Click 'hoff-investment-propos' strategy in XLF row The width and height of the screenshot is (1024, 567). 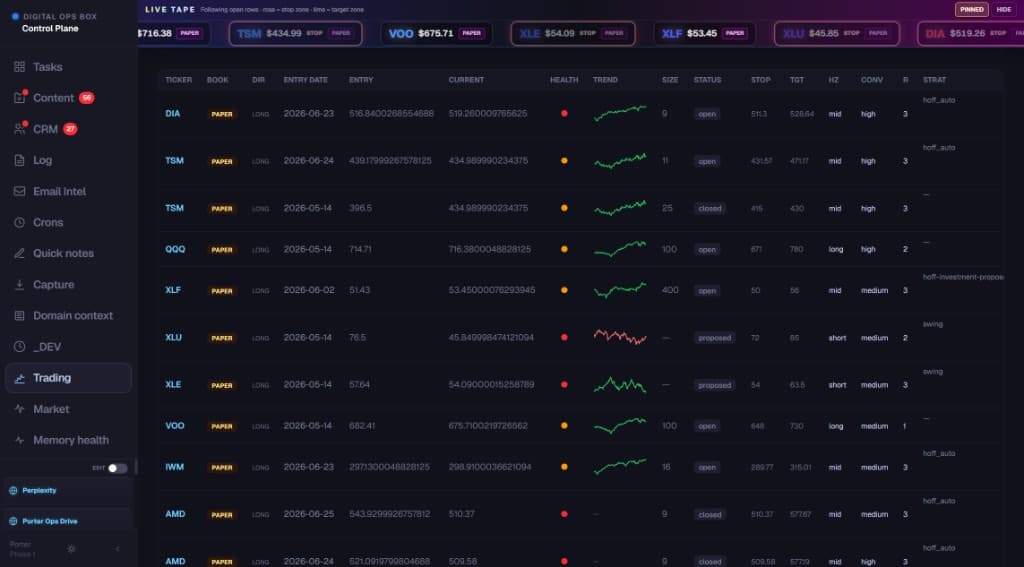pyautogui.click(x=963, y=277)
